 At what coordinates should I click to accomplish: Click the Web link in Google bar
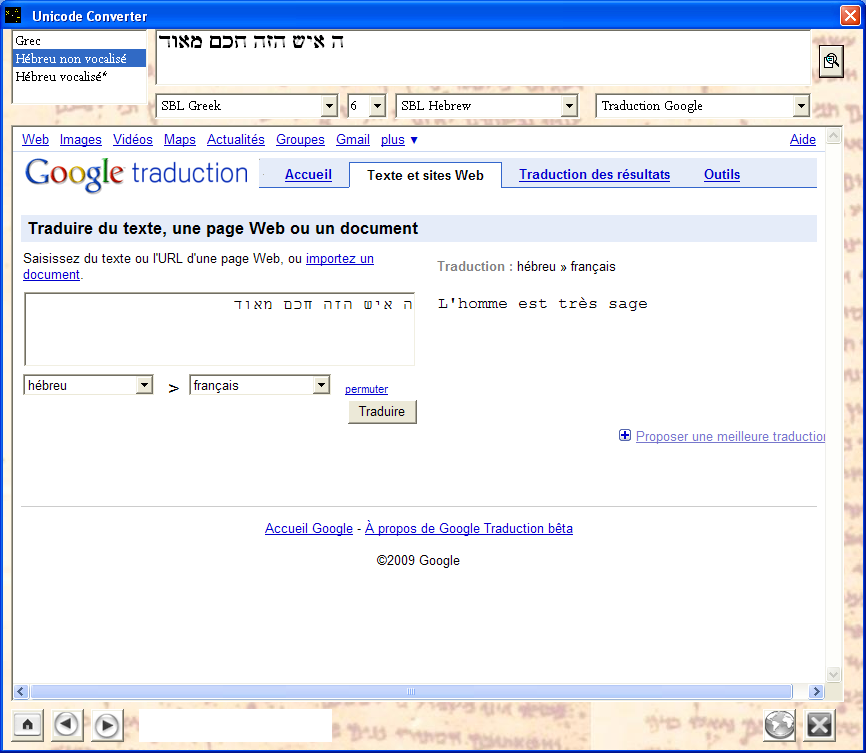[x=35, y=139]
